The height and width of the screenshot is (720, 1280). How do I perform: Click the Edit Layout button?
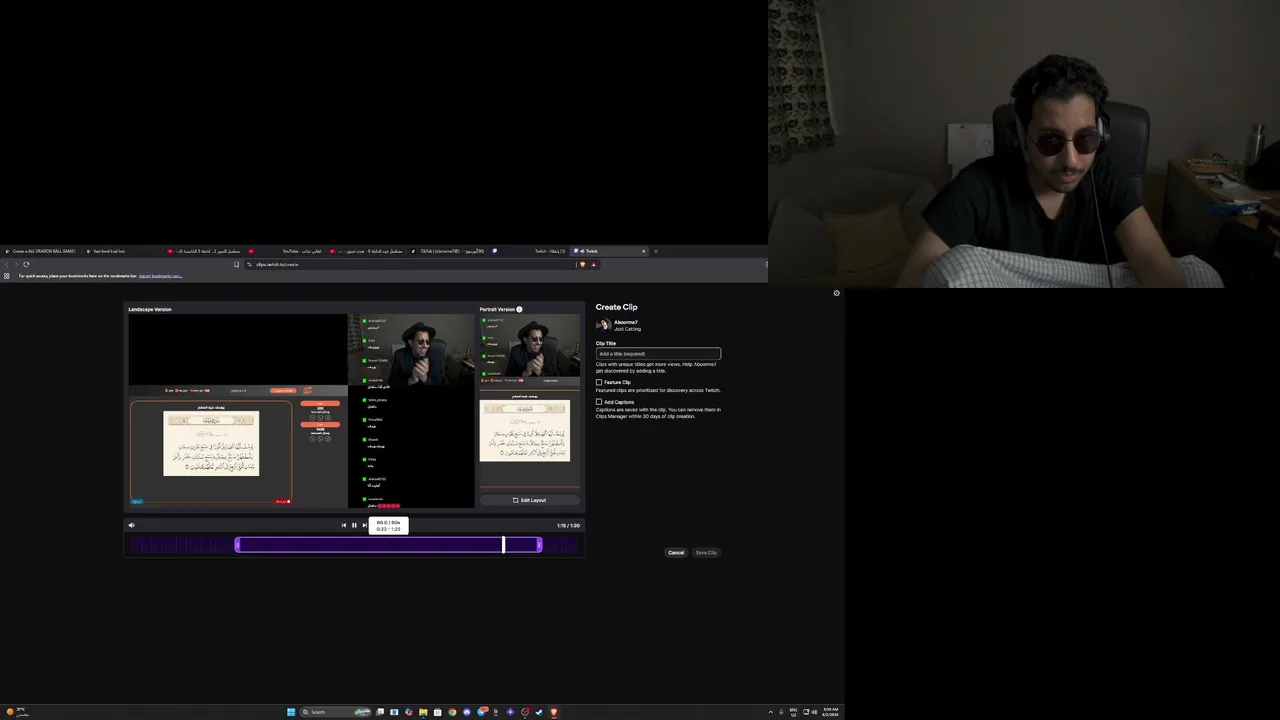(529, 500)
